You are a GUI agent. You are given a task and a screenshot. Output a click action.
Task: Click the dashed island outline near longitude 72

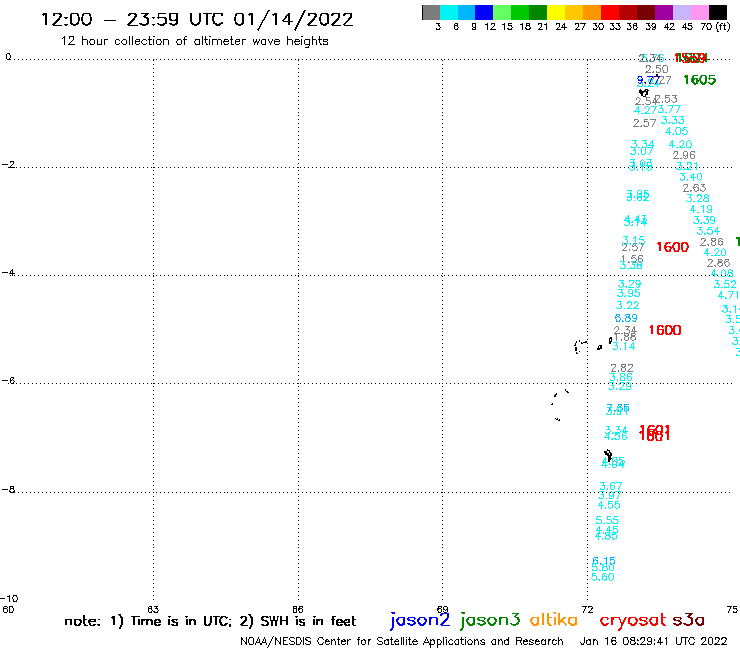point(580,346)
